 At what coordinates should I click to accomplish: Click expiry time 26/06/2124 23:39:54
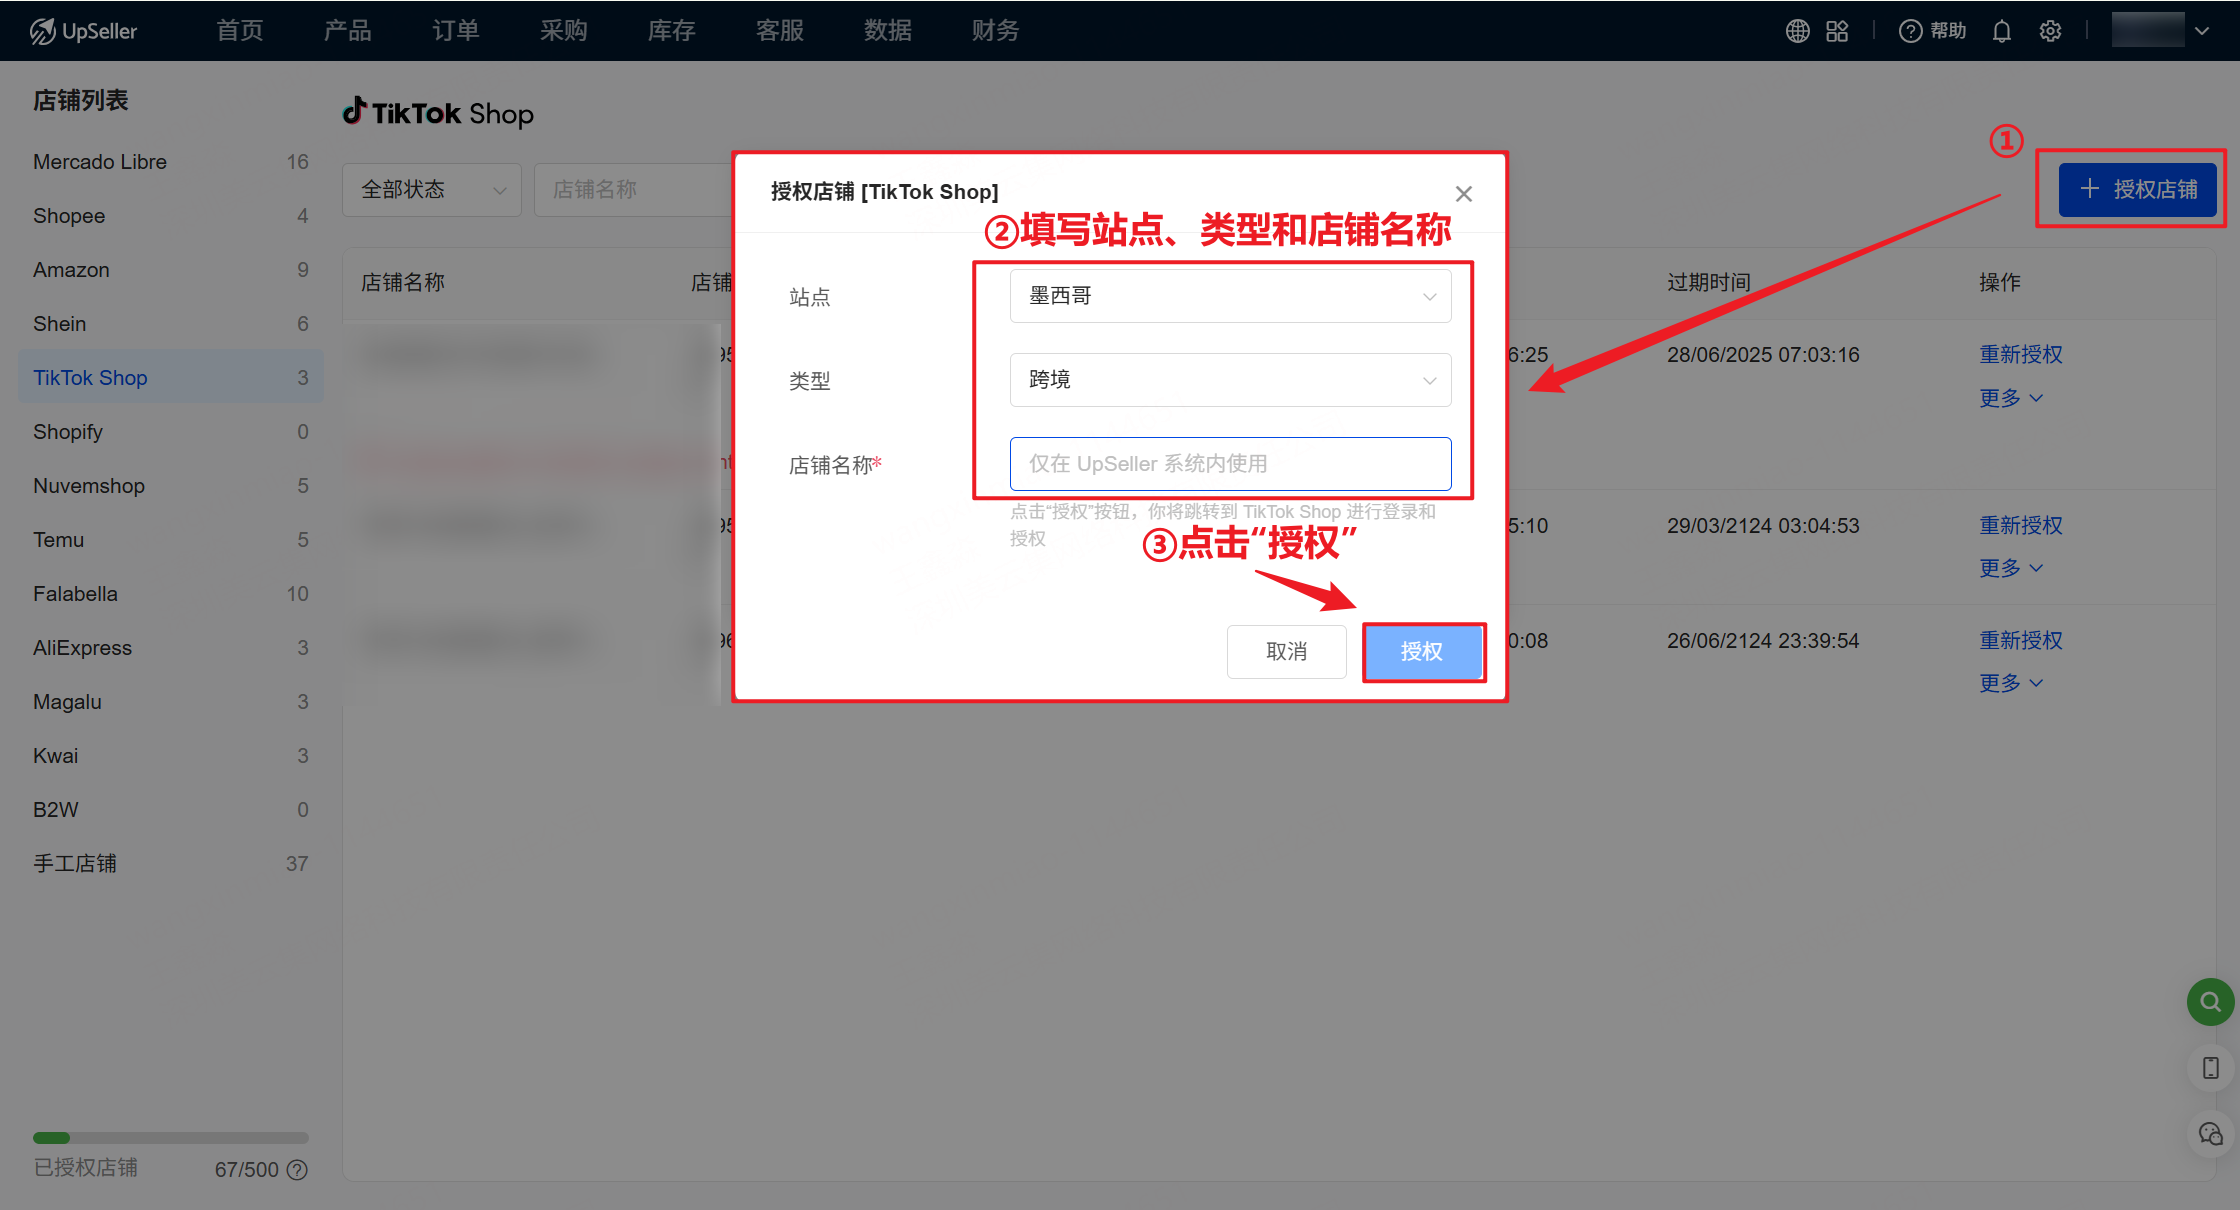click(1763, 641)
